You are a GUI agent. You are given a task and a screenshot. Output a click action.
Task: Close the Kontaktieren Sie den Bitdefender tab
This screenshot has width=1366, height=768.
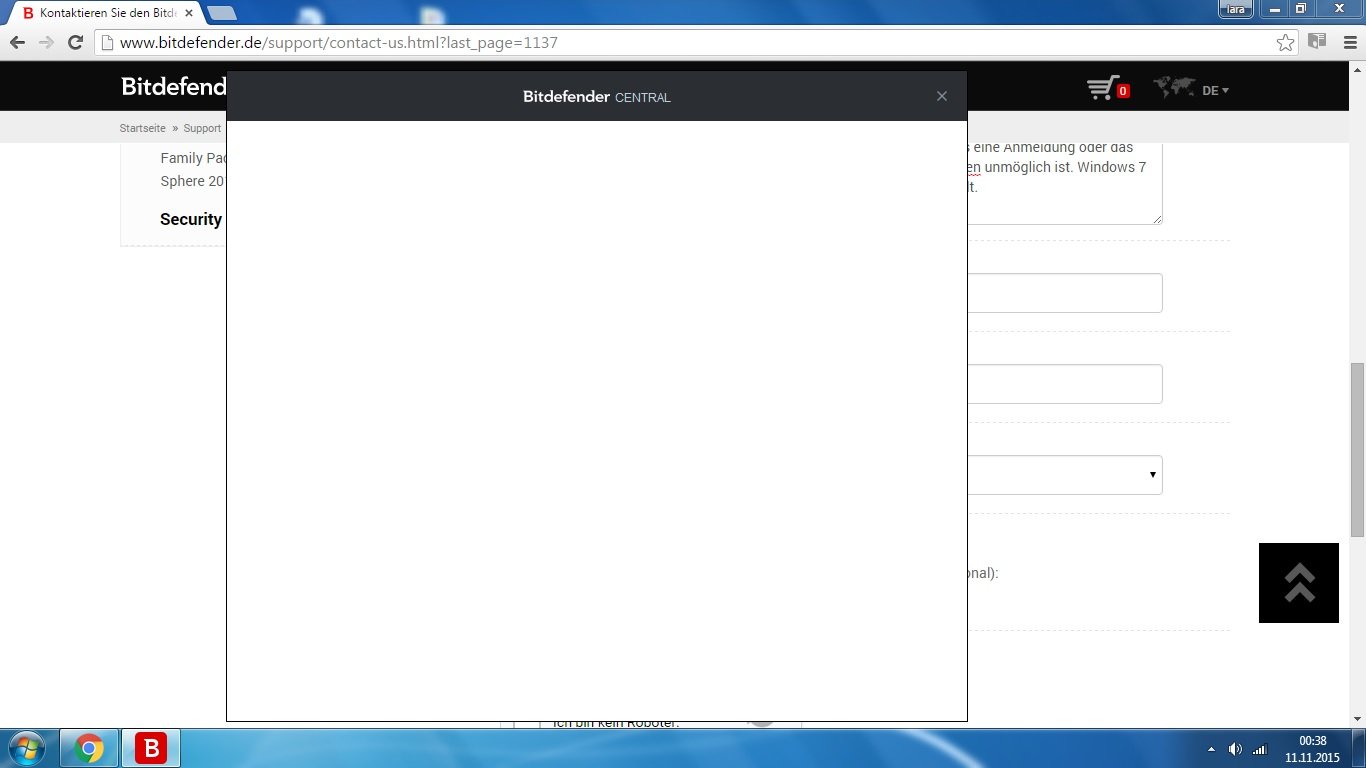[x=189, y=13]
